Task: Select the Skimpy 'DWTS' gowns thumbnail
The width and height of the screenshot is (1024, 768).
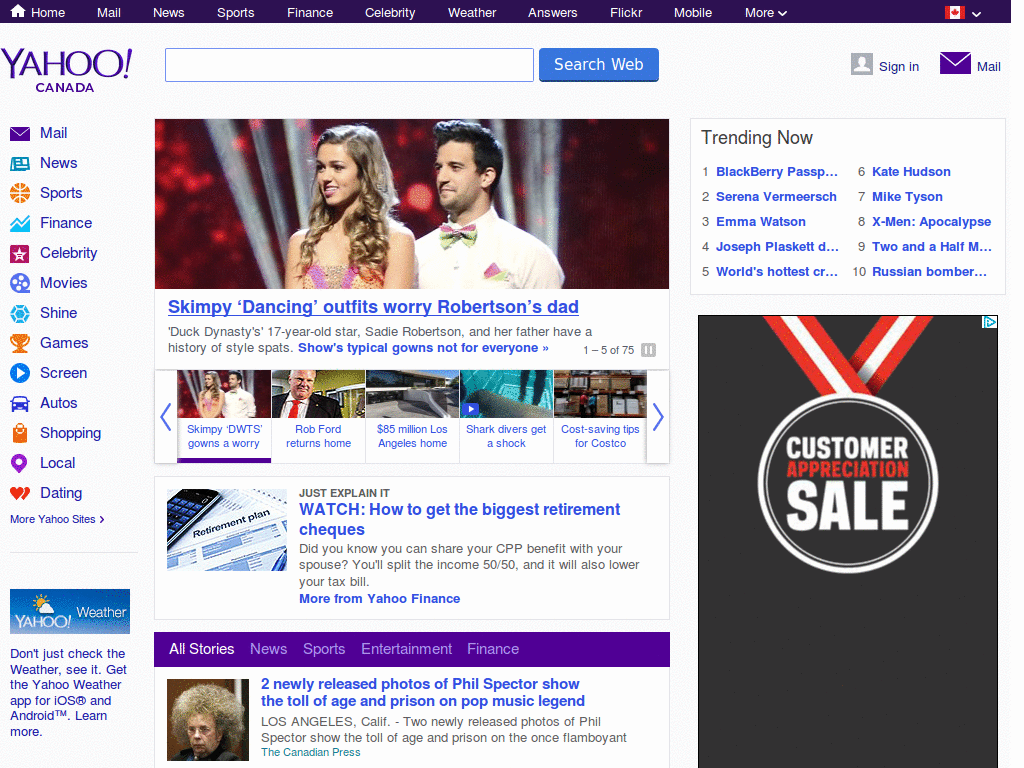Action: (224, 417)
